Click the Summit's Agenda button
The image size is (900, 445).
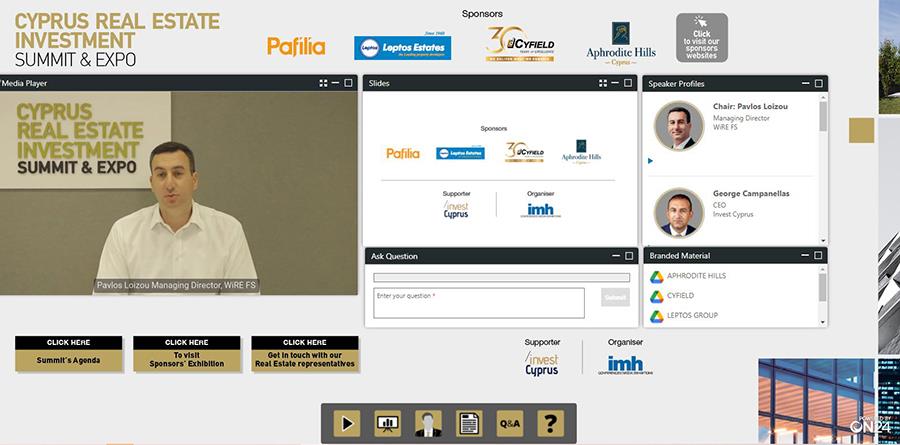(x=69, y=354)
